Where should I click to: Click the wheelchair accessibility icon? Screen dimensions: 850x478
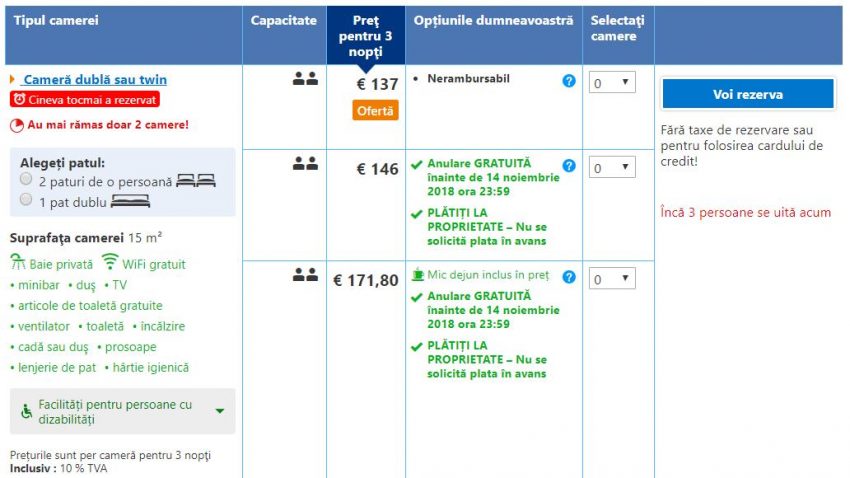[x=26, y=411]
